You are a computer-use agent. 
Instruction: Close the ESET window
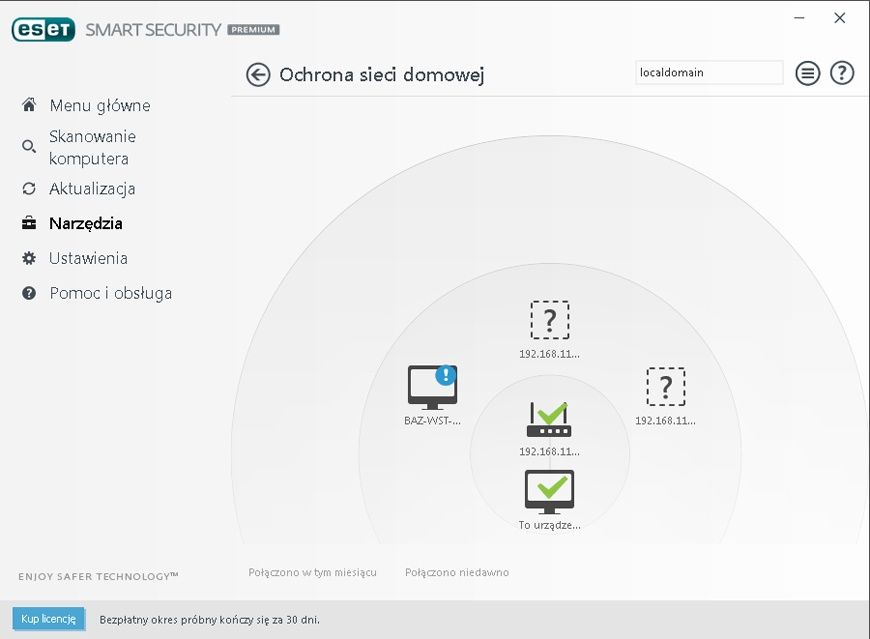[839, 18]
